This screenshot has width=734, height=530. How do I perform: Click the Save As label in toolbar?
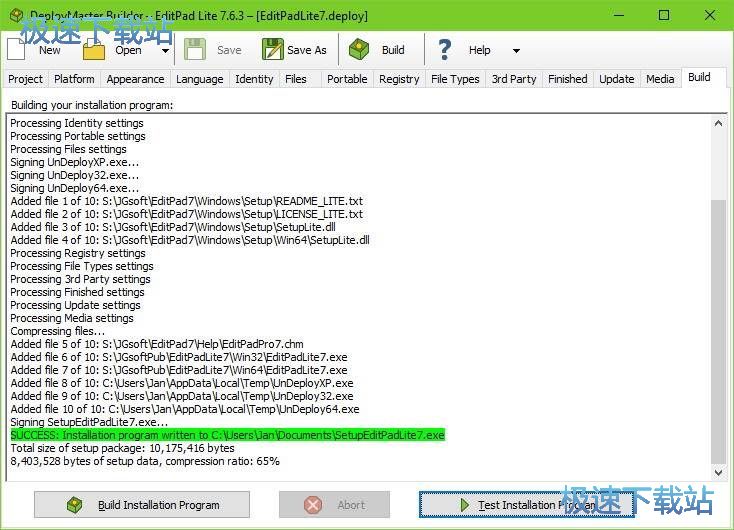pyautogui.click(x=307, y=50)
